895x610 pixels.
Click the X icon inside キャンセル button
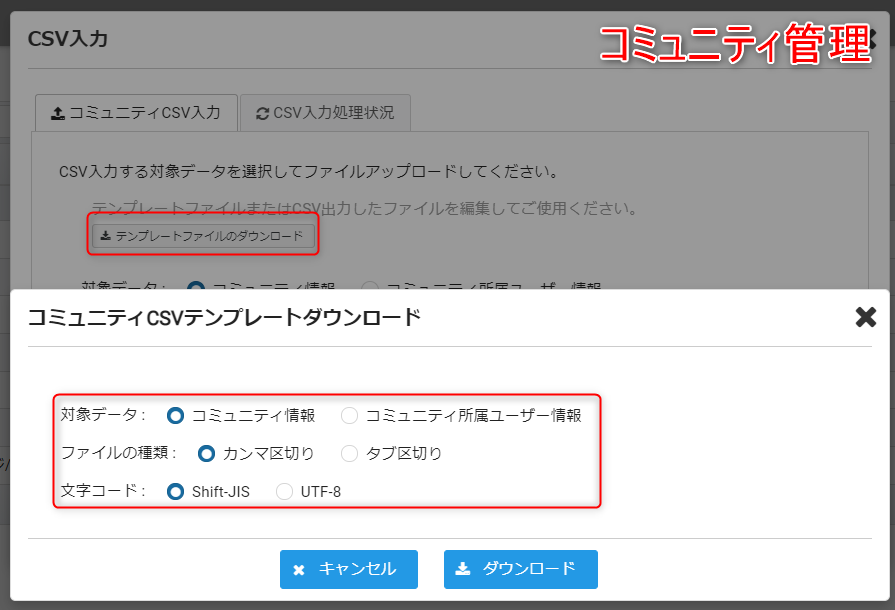tap(299, 570)
